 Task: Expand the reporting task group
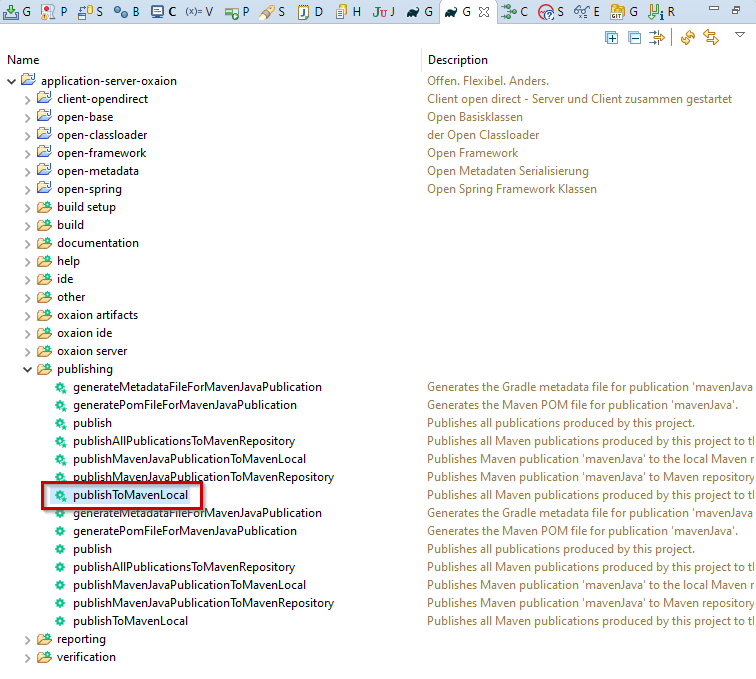tap(28, 639)
